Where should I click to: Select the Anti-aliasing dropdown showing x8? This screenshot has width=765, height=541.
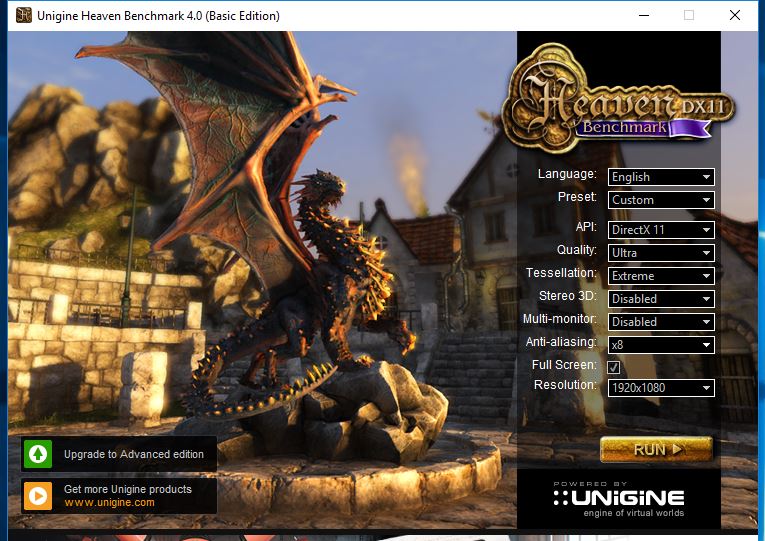pos(661,345)
